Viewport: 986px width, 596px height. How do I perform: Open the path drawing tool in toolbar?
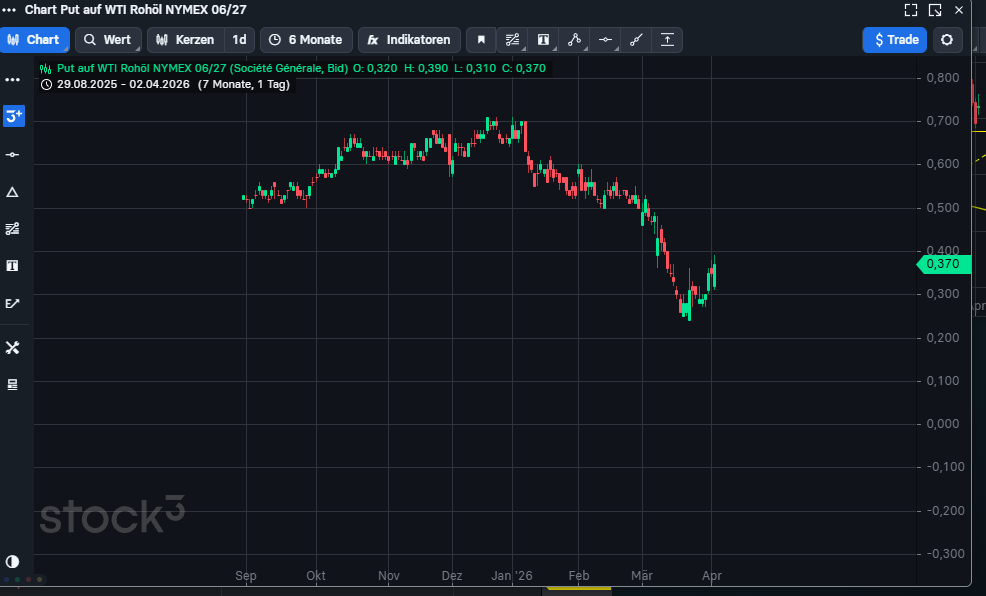point(574,40)
